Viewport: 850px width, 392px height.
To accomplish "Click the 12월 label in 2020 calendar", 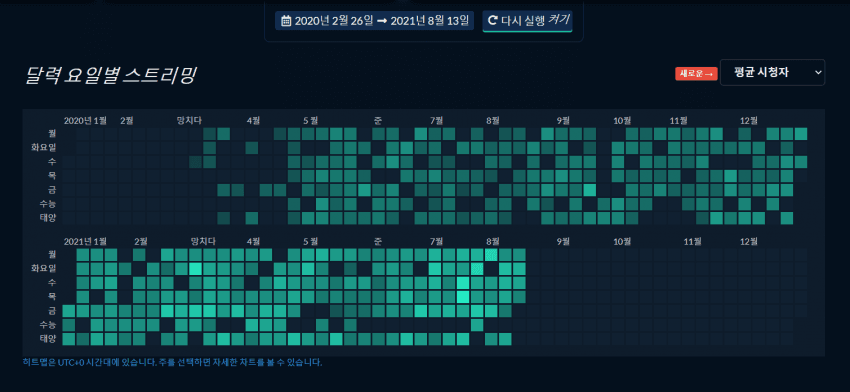I will [x=749, y=120].
